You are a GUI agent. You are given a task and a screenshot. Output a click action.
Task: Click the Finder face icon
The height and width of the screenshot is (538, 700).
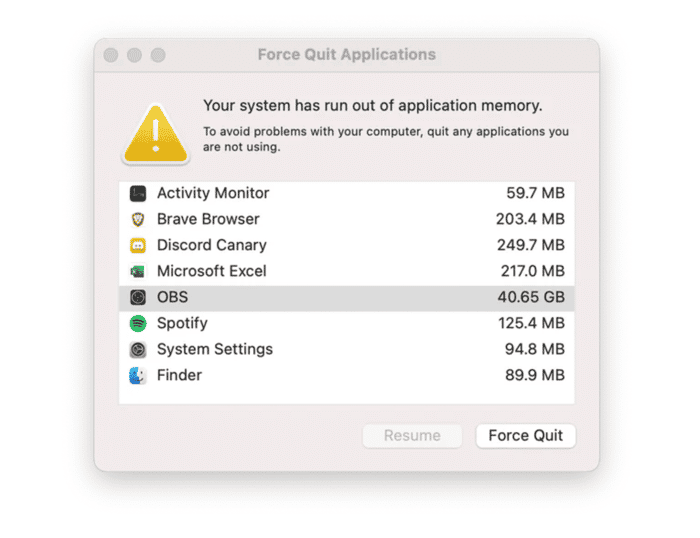click(138, 375)
